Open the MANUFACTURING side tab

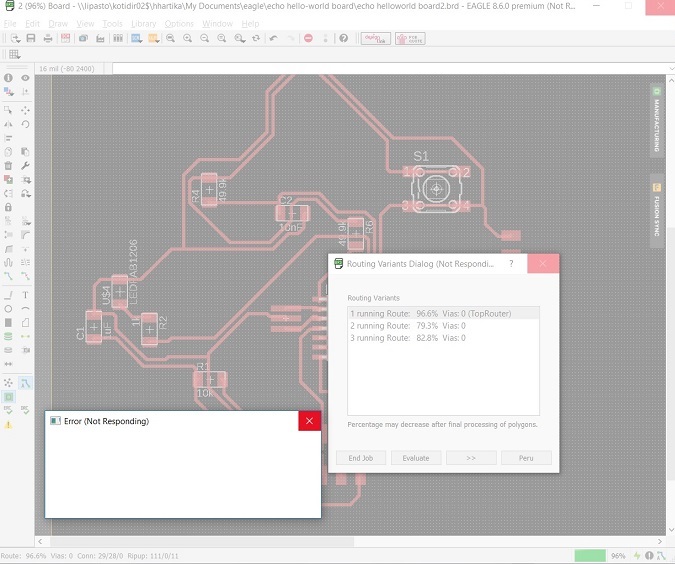click(656, 121)
